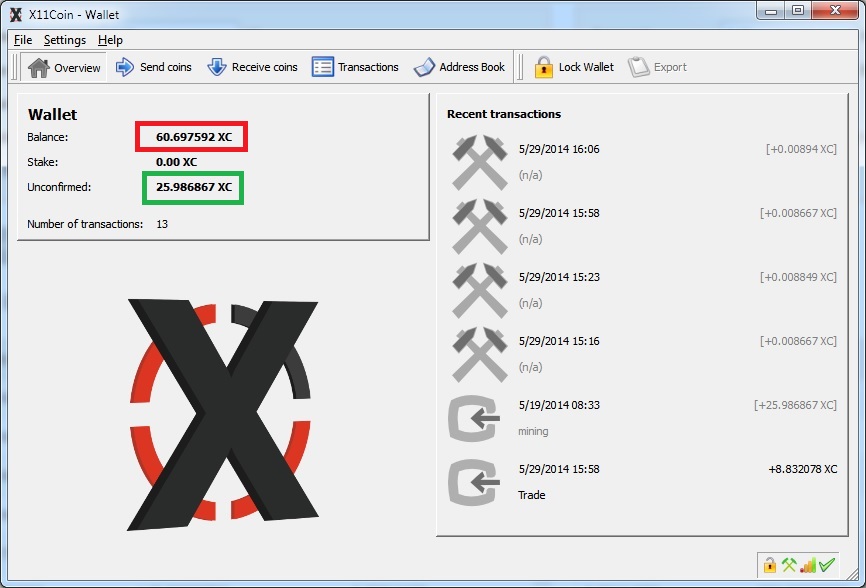This screenshot has height=588, width=866.
Task: Click the Trade transaction label
Action: (x=531, y=495)
